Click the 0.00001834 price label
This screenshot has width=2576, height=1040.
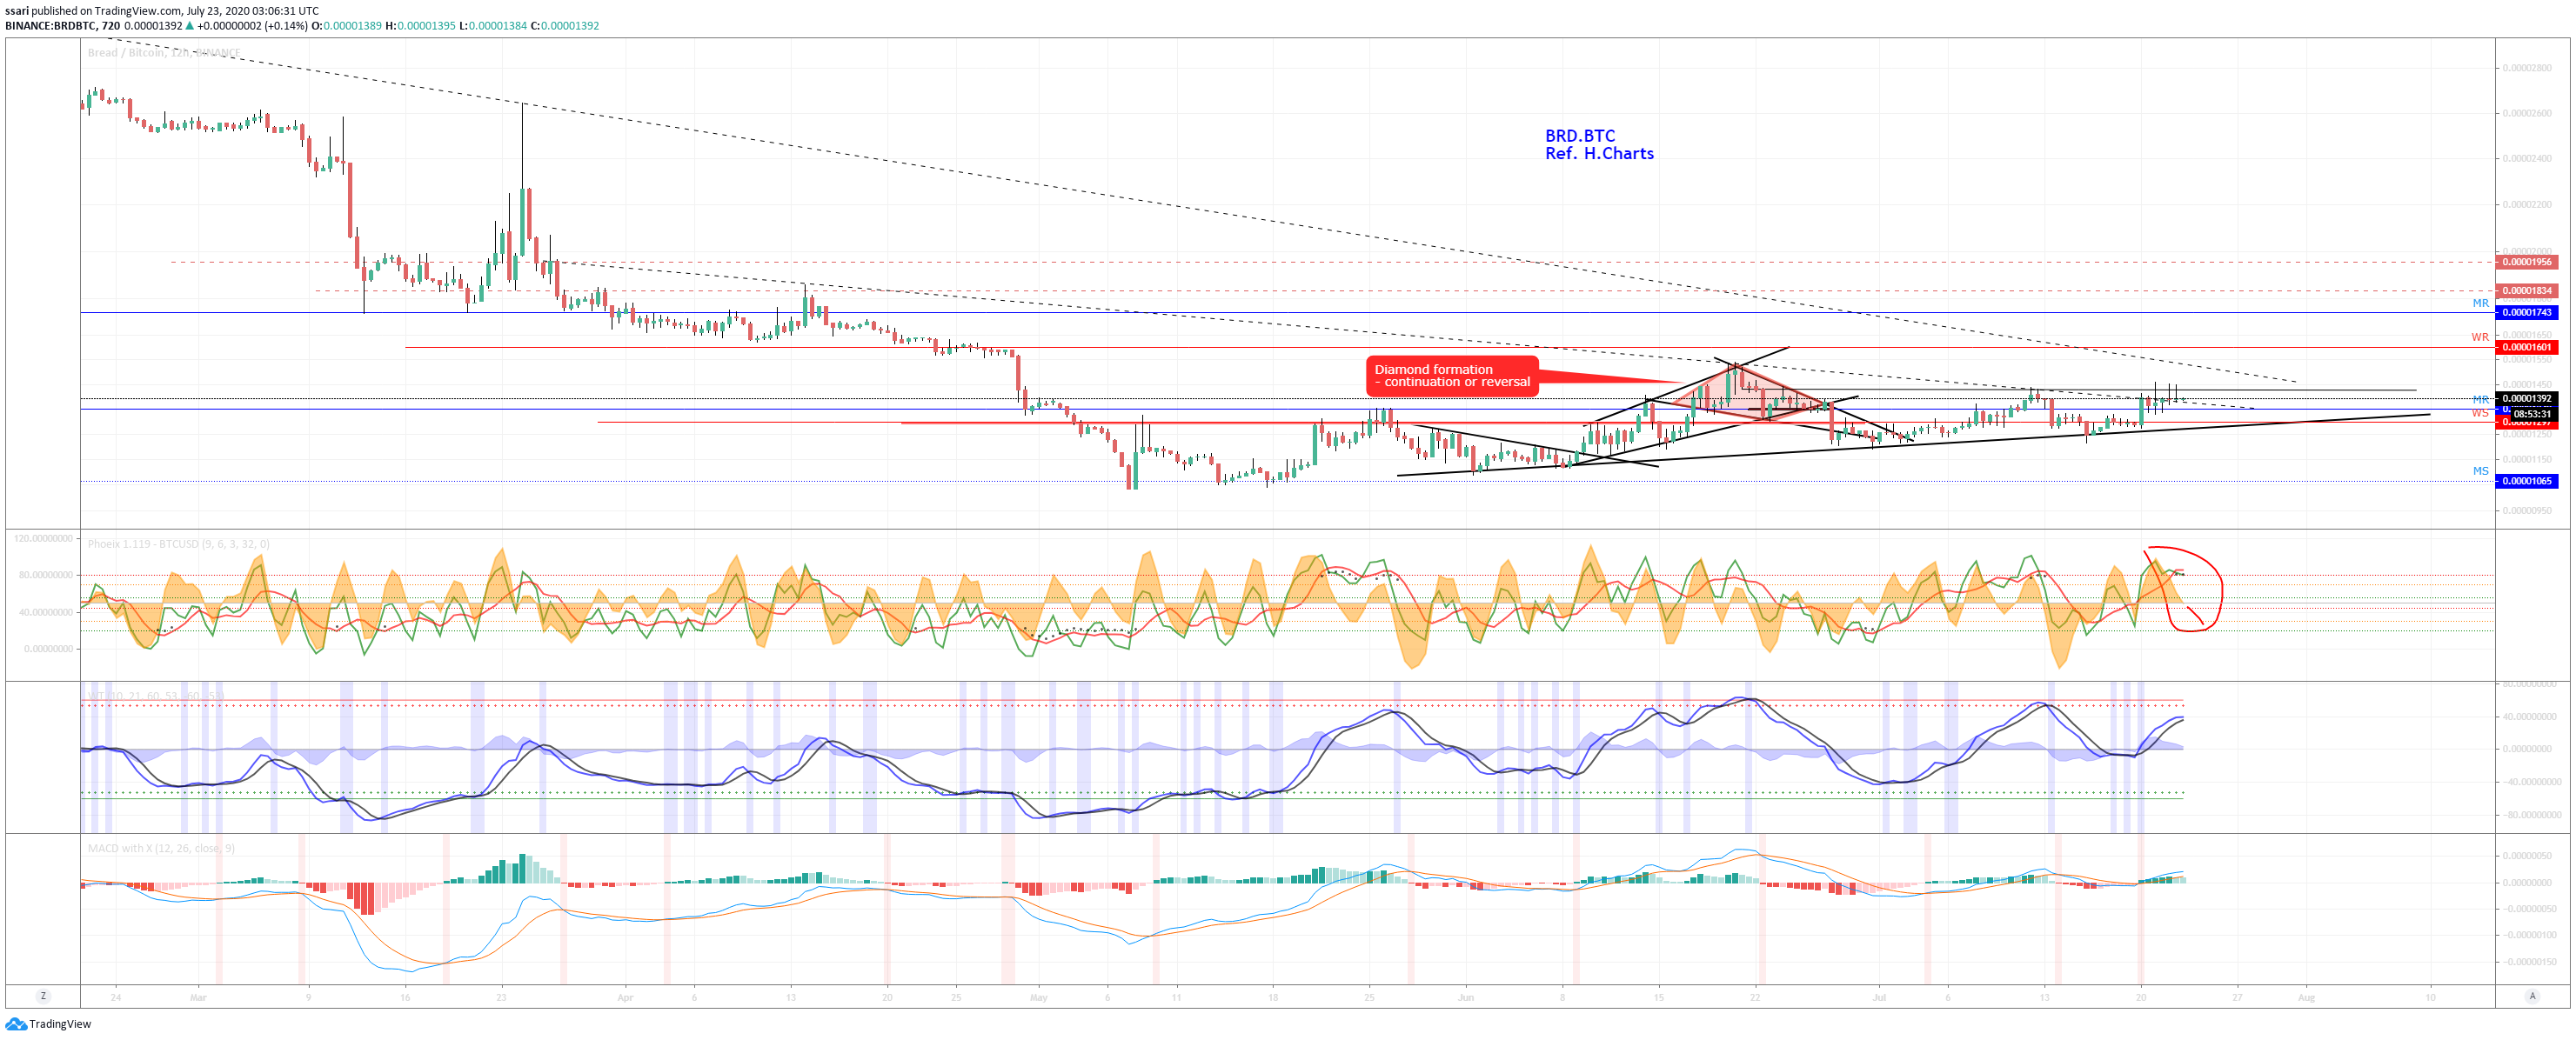point(2526,291)
